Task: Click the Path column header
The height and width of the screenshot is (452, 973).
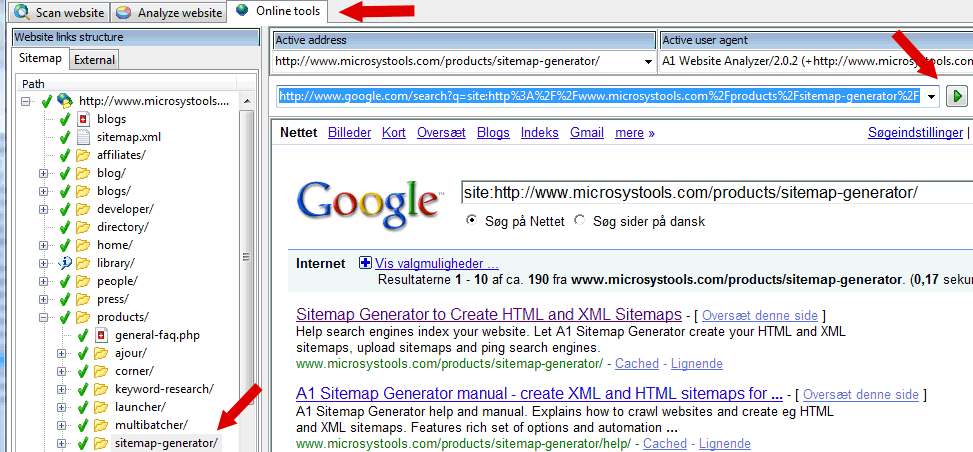Action: [x=126, y=83]
